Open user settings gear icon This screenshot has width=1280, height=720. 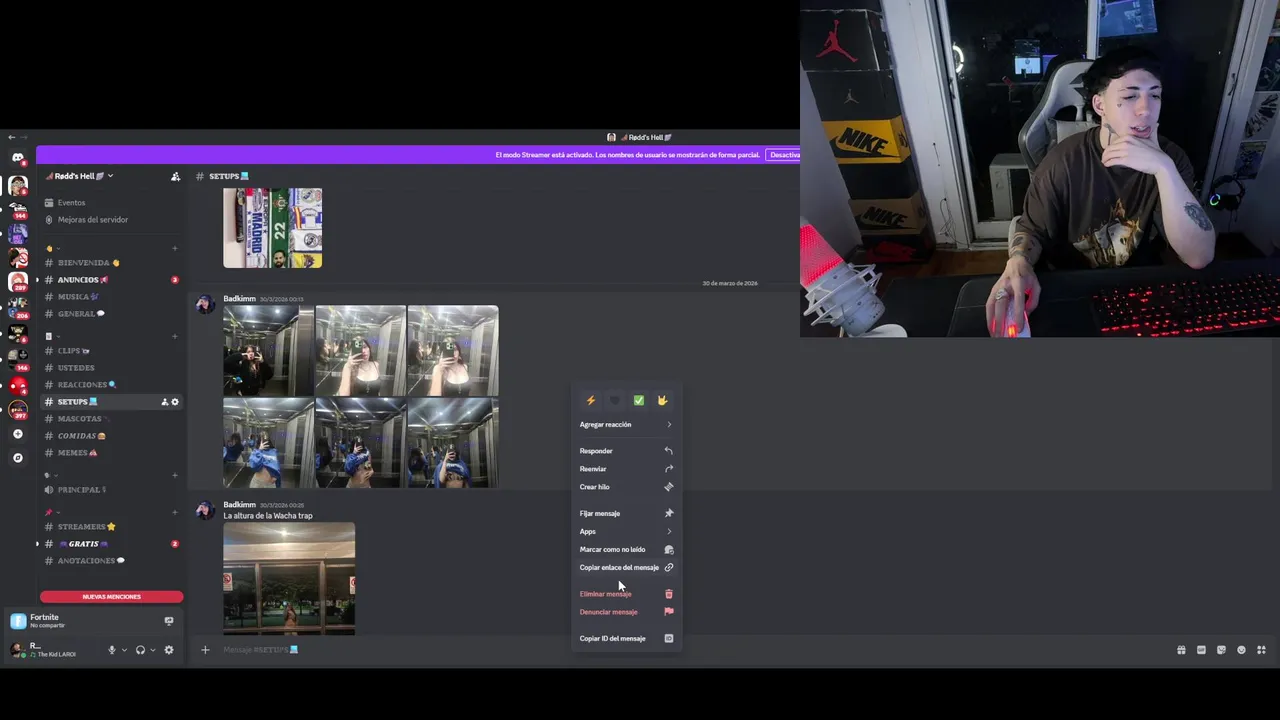(x=168, y=650)
